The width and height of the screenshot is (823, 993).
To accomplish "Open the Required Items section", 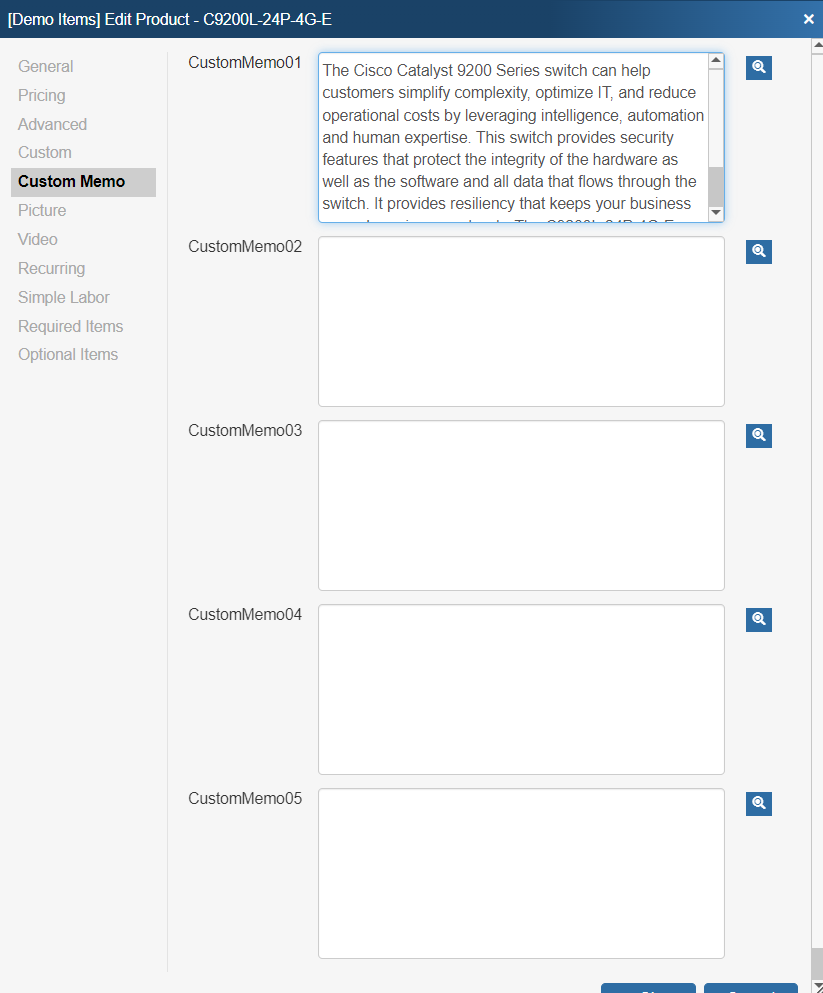I will click(71, 327).
